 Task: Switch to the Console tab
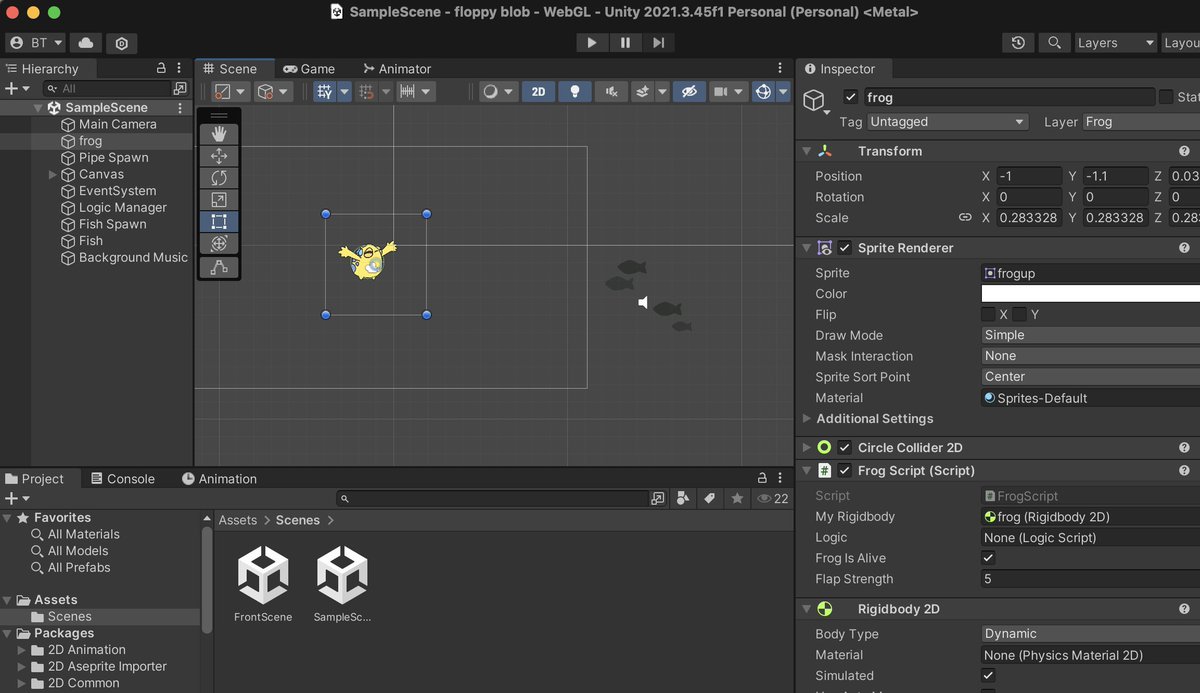click(121, 479)
